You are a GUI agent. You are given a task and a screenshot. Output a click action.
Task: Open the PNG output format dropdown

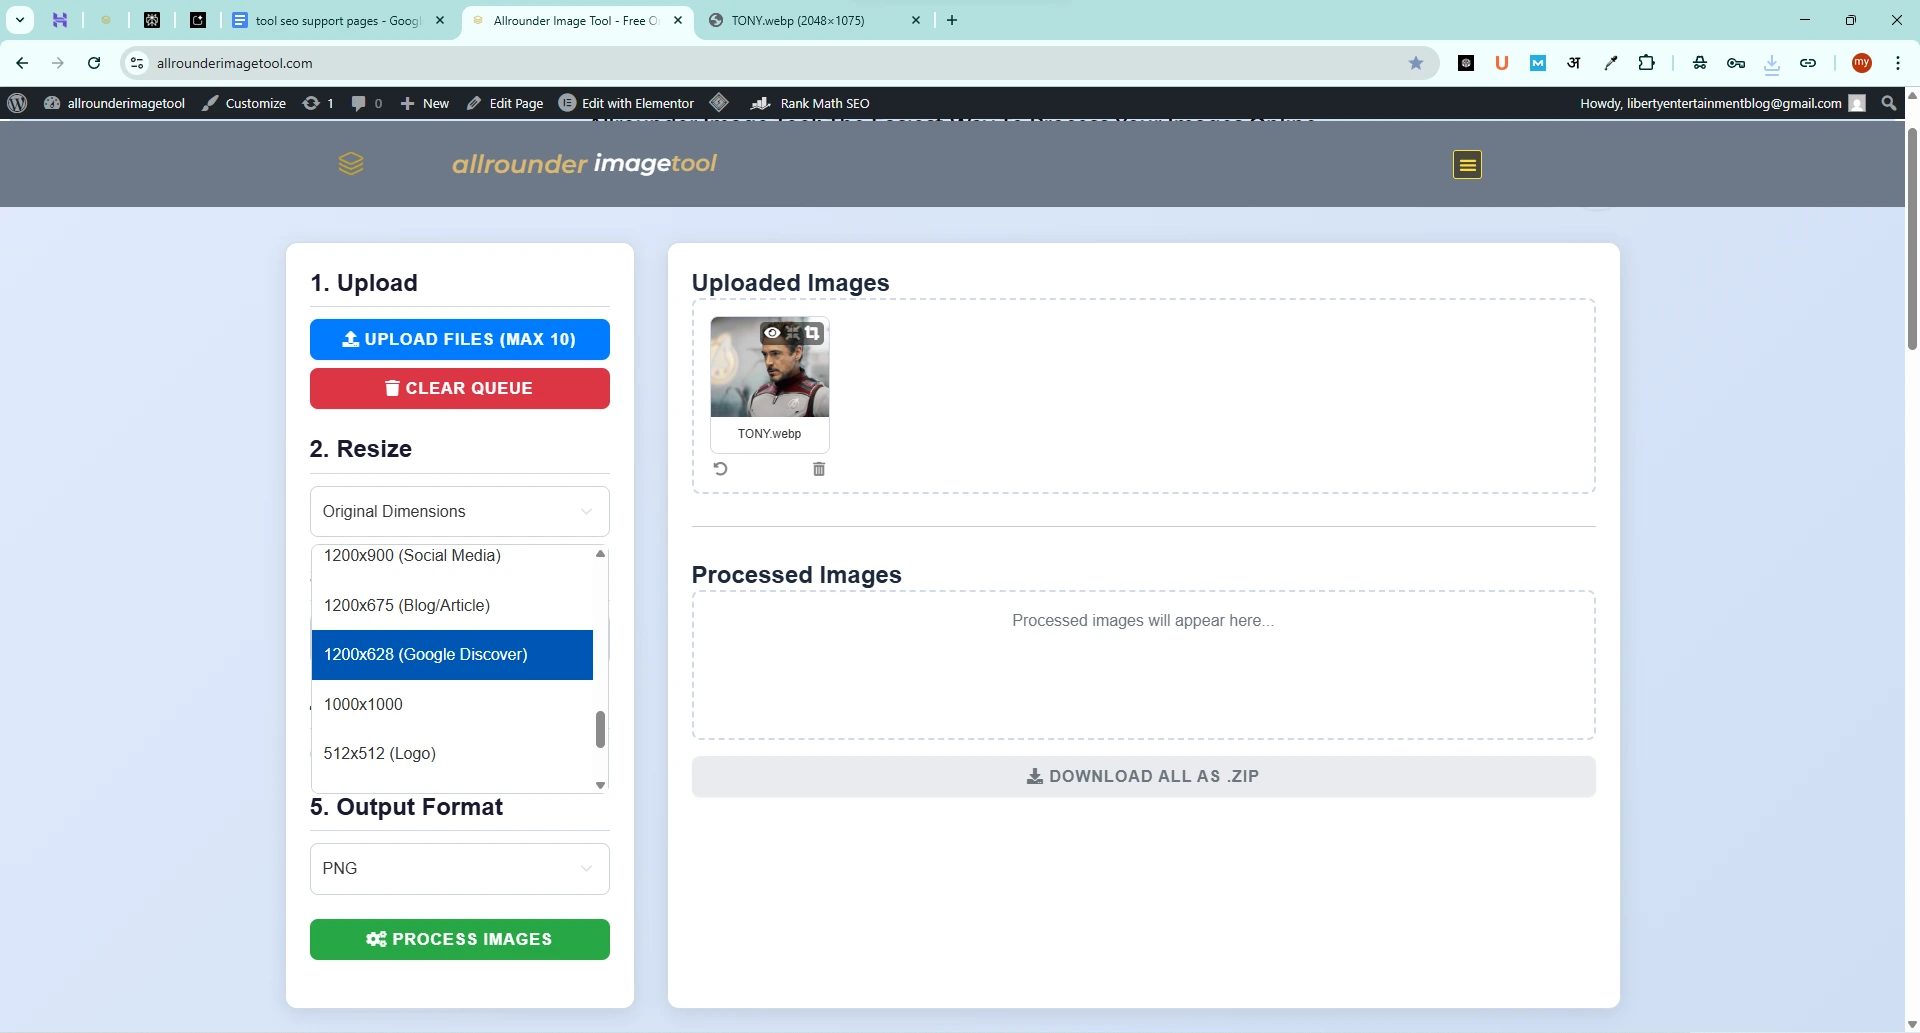click(459, 869)
